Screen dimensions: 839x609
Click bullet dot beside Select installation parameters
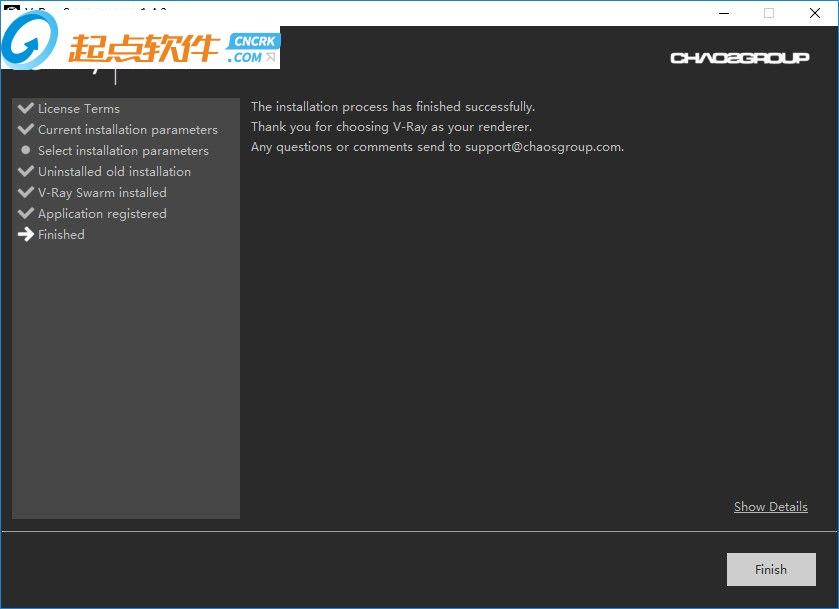26,150
